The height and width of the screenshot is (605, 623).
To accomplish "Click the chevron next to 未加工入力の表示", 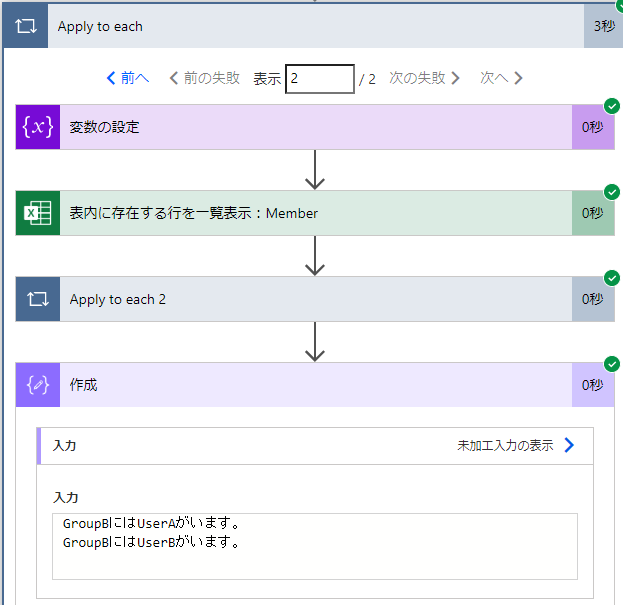I will 569,445.
